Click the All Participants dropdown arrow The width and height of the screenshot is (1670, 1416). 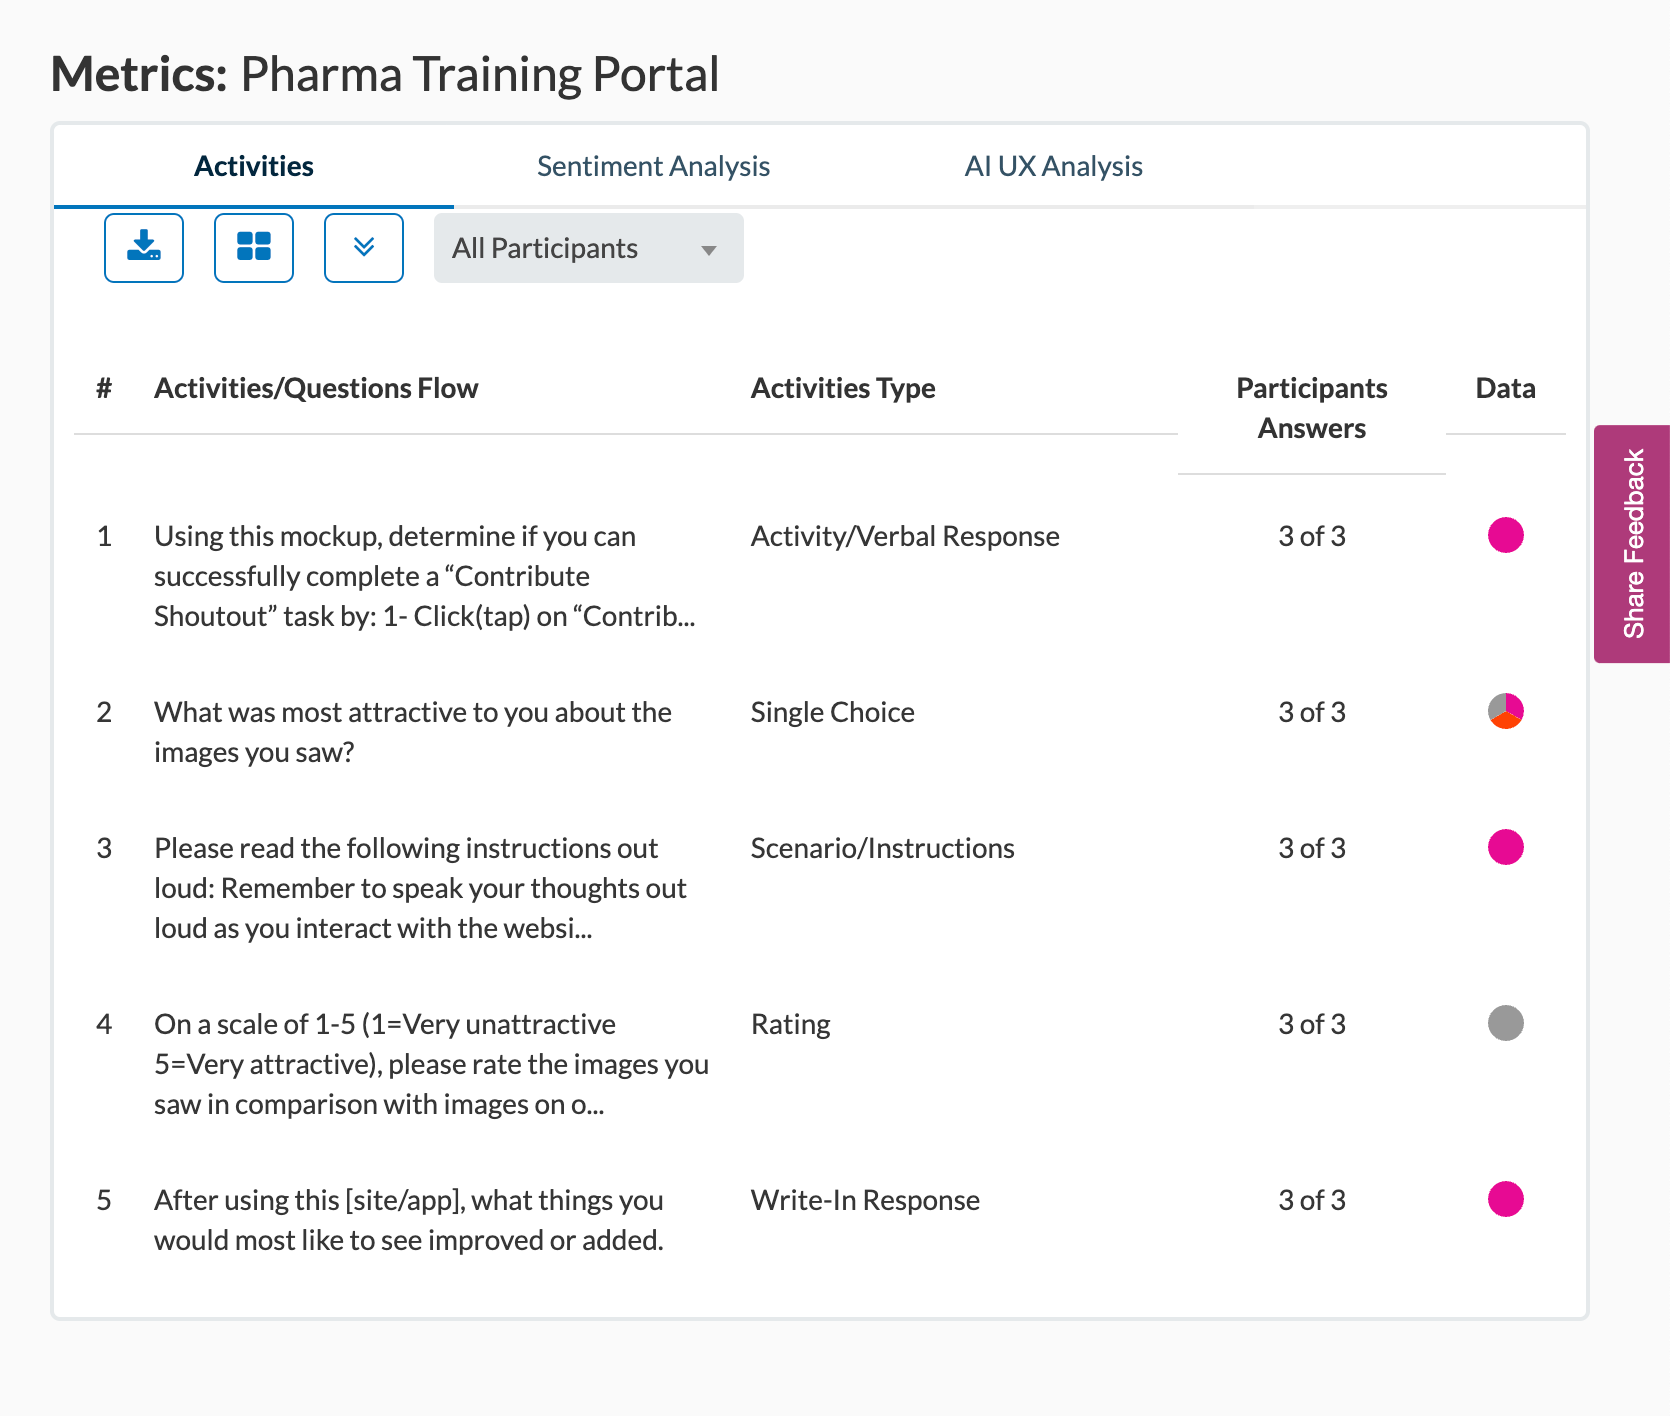tap(709, 250)
